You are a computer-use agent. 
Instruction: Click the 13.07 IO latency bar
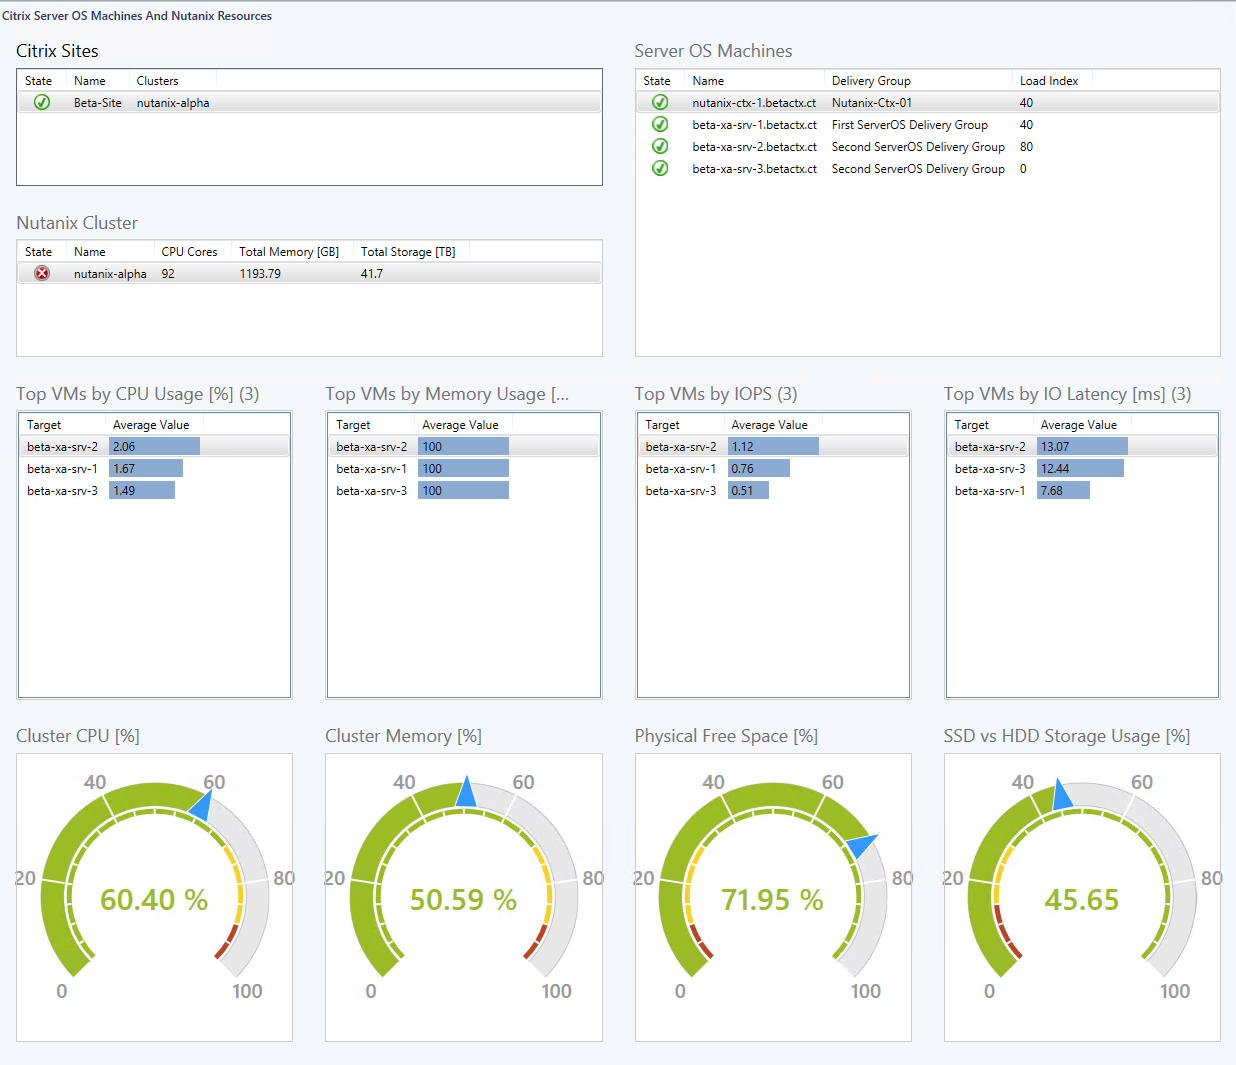click(1082, 446)
